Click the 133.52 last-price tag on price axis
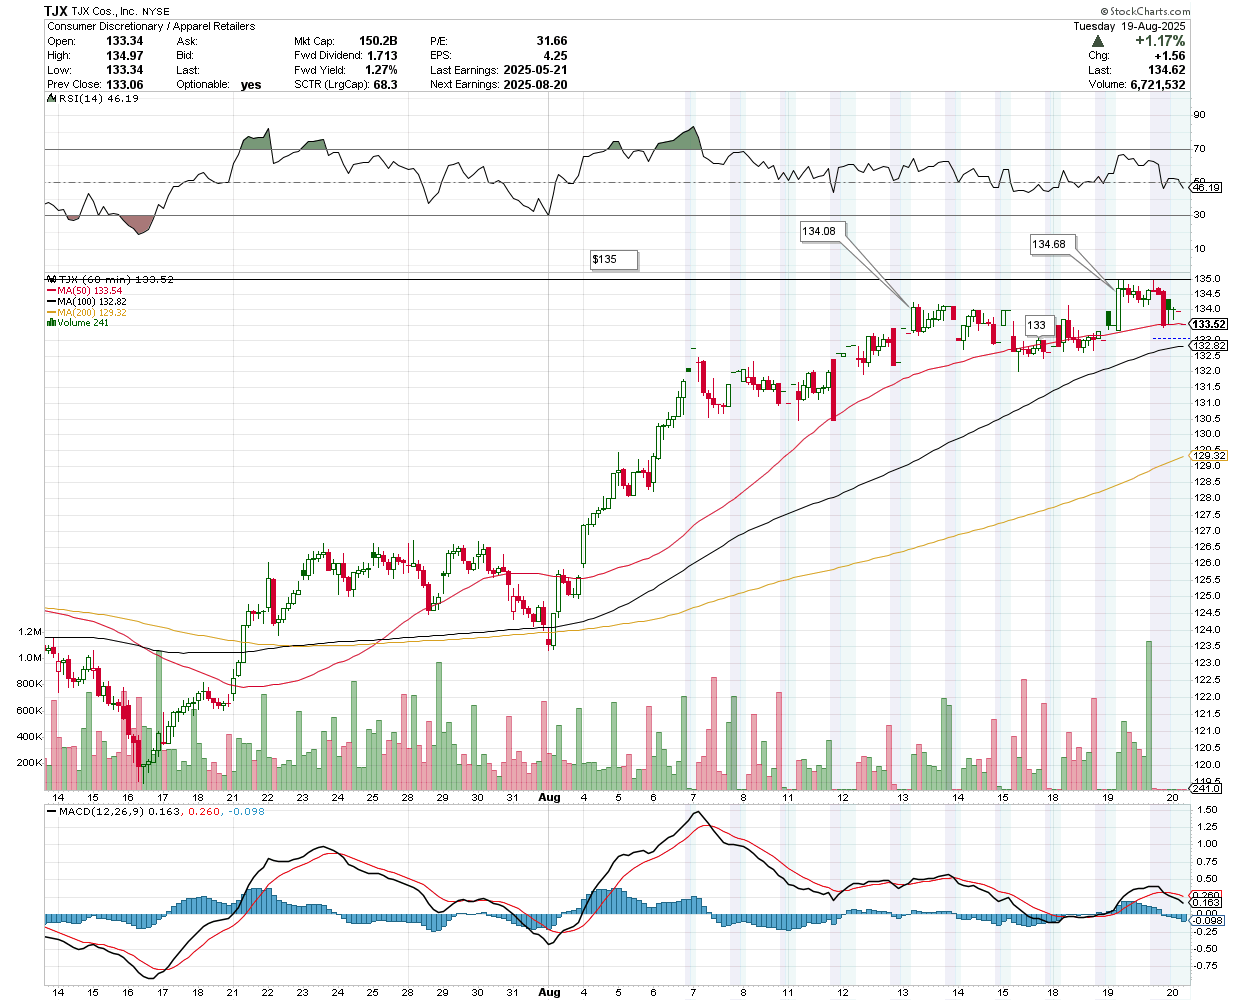1240x1001 pixels. (1209, 324)
